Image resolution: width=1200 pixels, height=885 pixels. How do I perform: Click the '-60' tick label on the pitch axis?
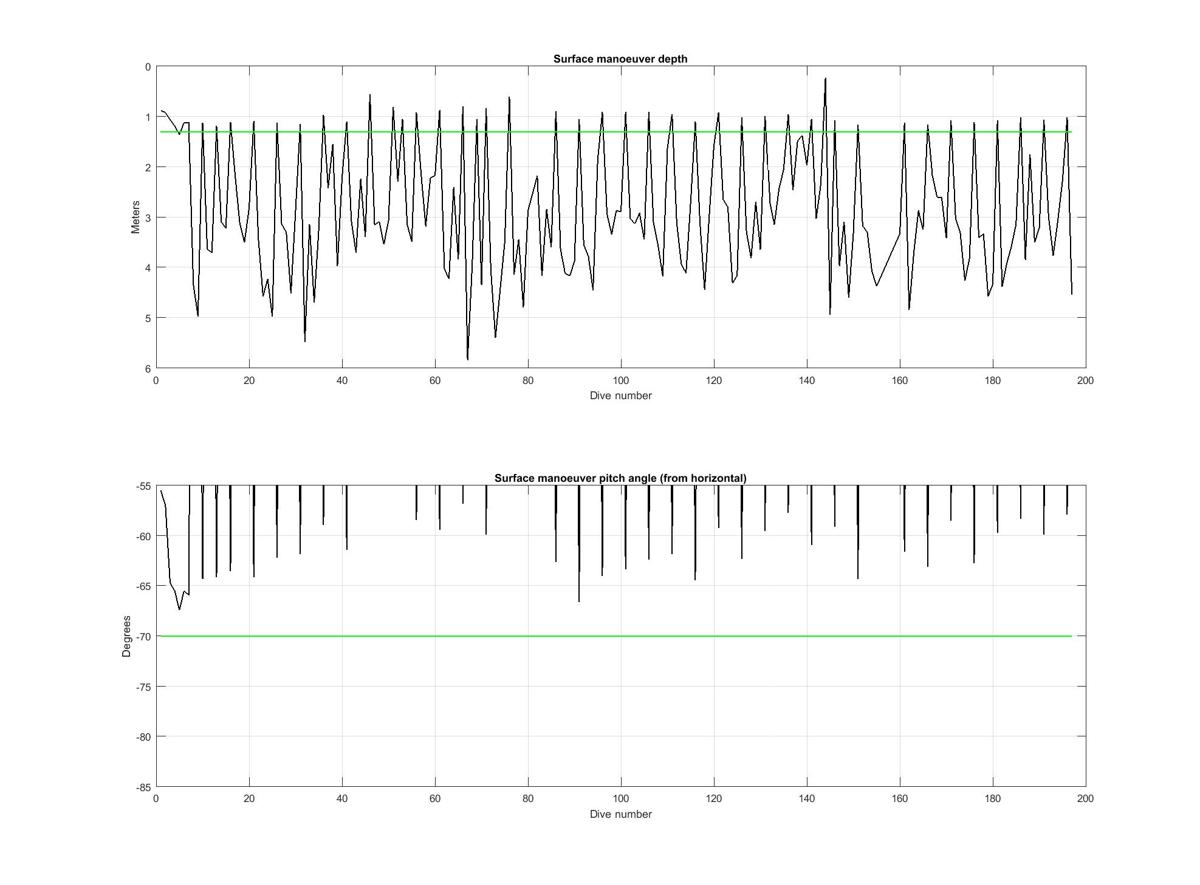141,536
